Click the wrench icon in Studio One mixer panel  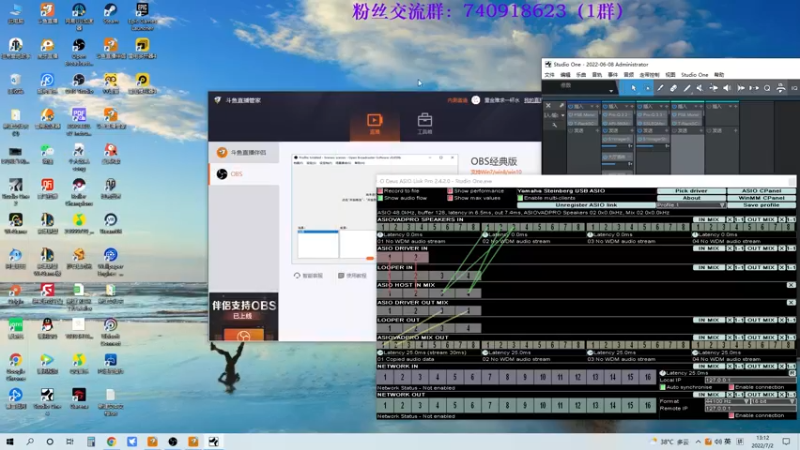tap(555, 125)
